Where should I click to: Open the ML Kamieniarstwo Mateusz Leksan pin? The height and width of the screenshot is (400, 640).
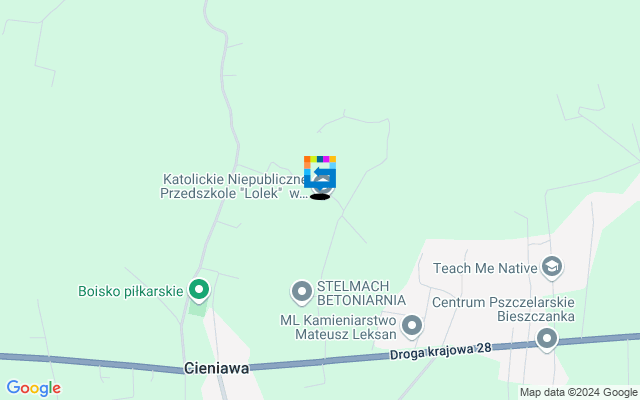click(x=411, y=327)
